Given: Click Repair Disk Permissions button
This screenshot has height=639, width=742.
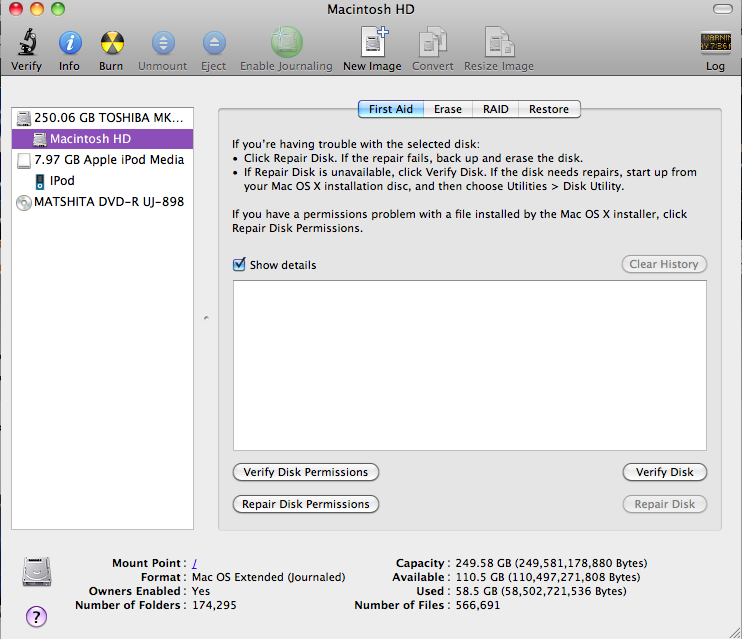Looking at the screenshot, I should (306, 504).
